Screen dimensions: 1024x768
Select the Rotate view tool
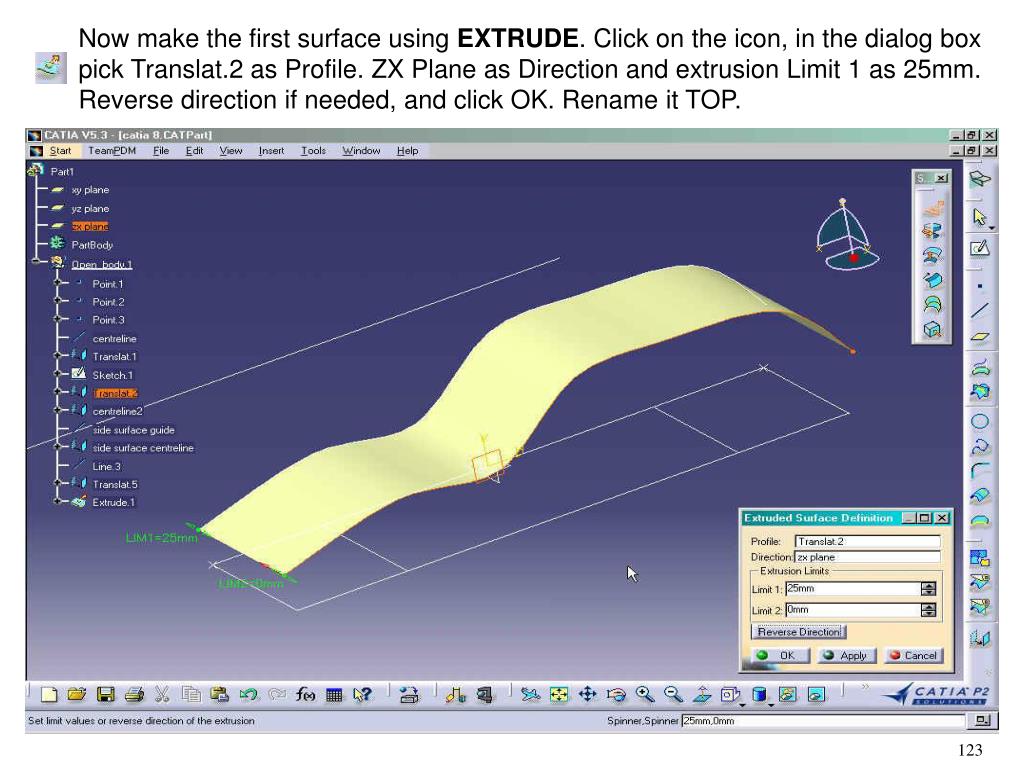tap(616, 694)
